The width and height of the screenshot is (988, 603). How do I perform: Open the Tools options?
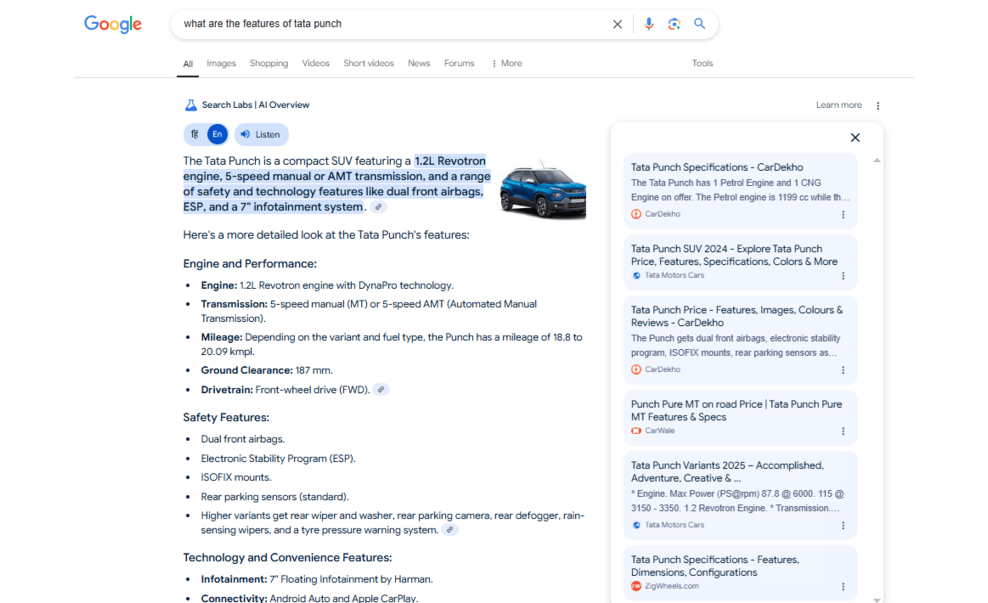click(x=702, y=63)
